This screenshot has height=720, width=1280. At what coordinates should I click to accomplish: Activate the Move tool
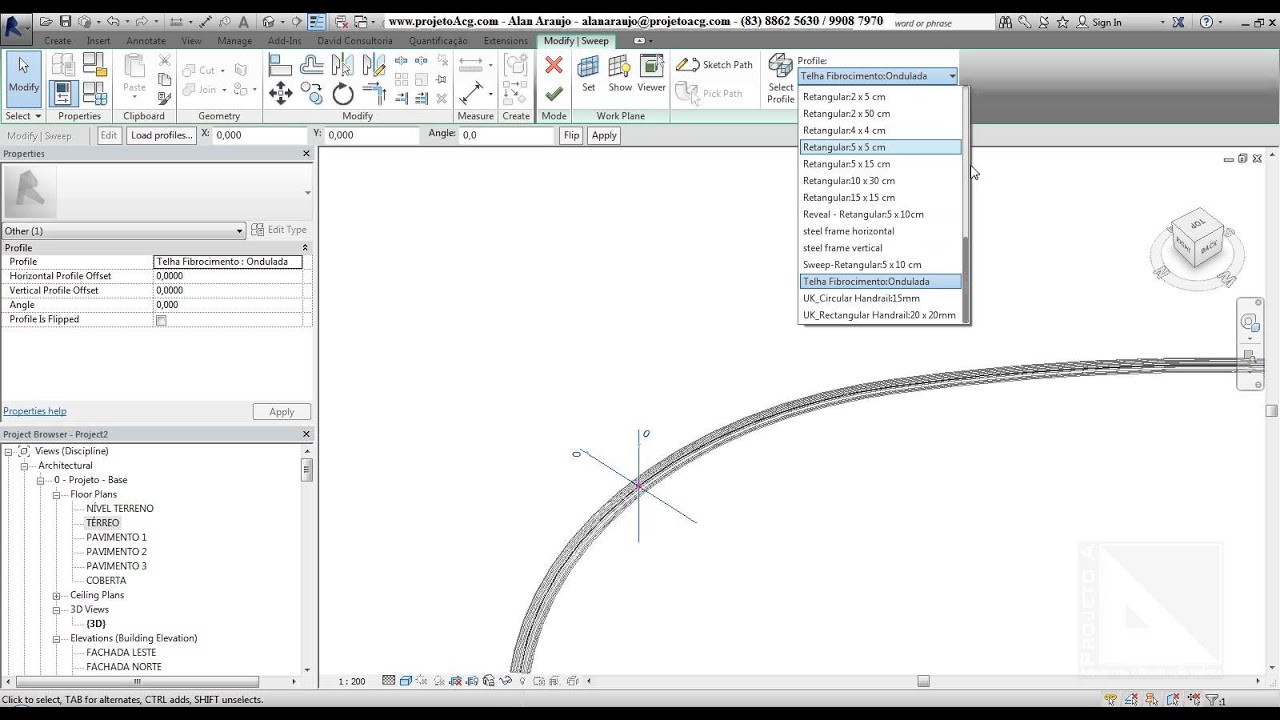pyautogui.click(x=281, y=93)
